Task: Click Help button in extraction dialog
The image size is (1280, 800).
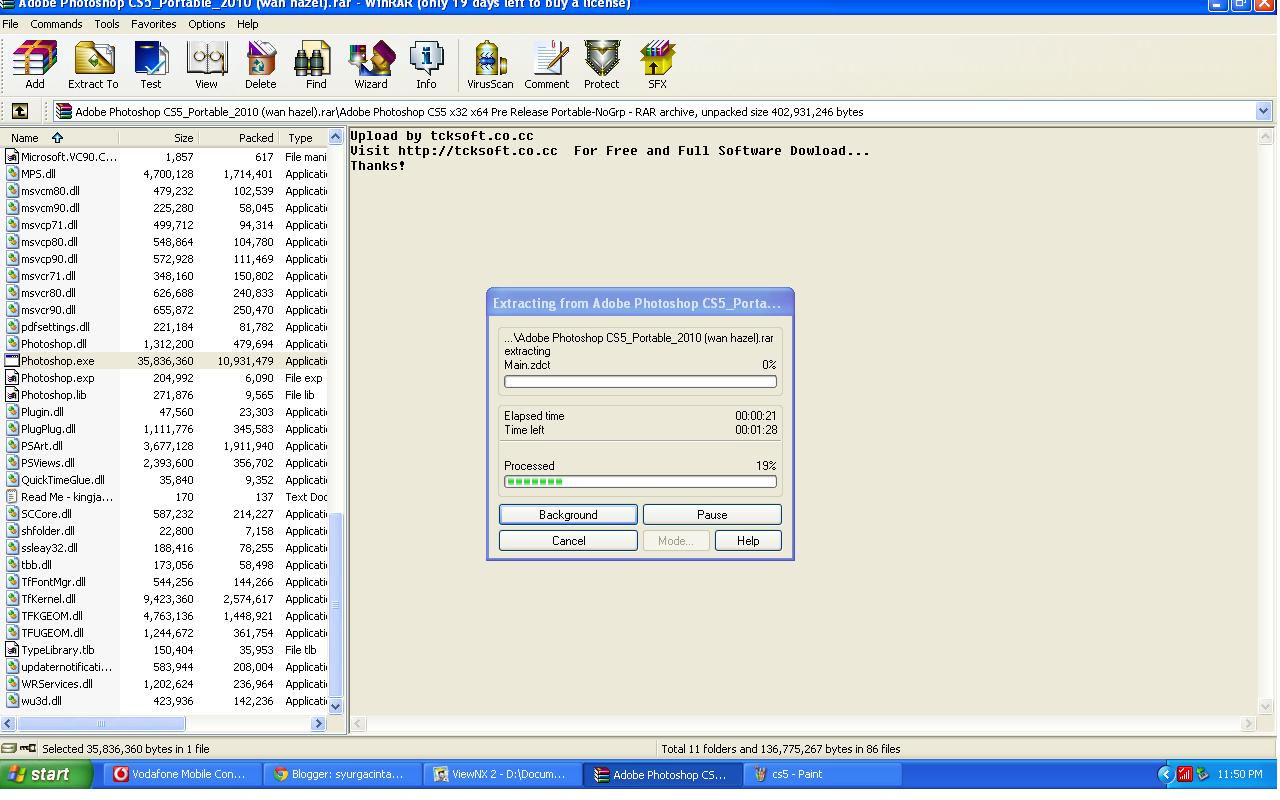Action: pyautogui.click(x=748, y=540)
